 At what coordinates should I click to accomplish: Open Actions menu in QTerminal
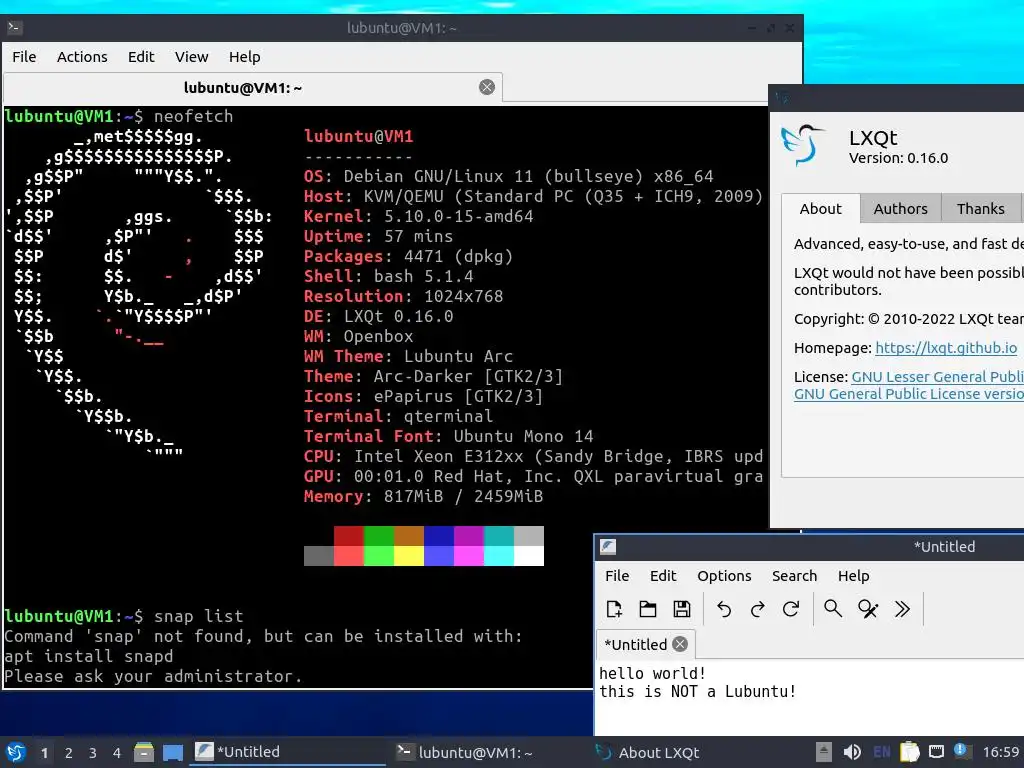click(x=82, y=57)
